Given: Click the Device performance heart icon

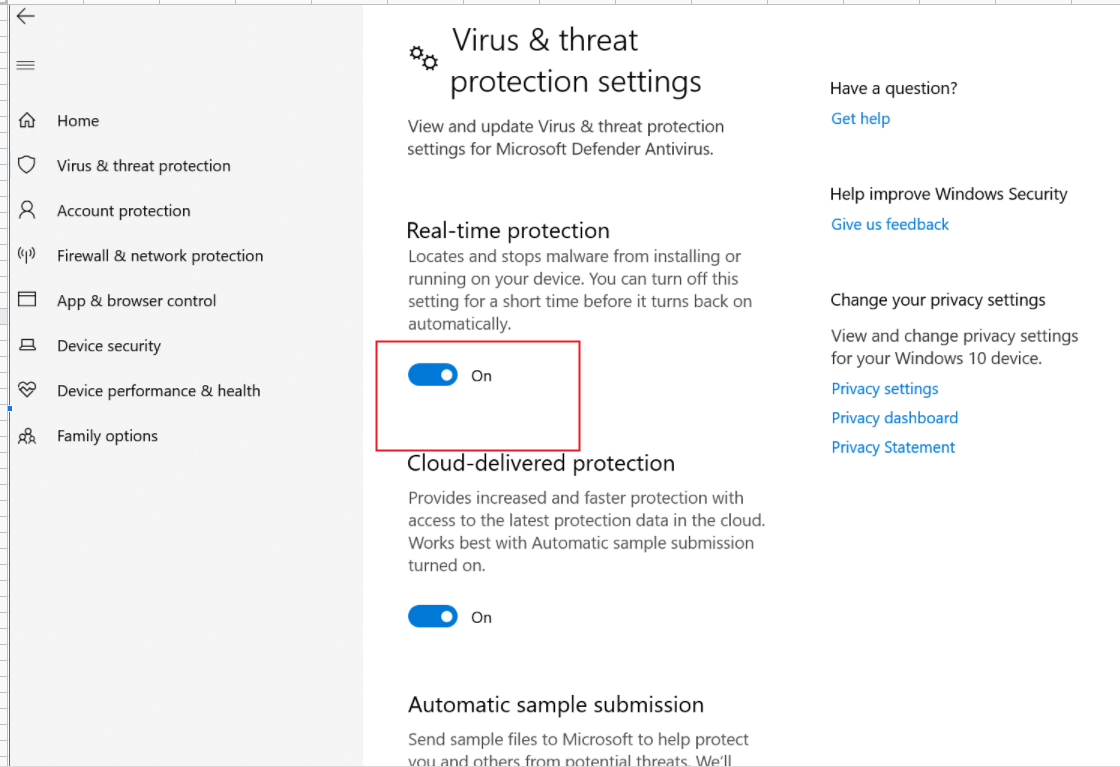Looking at the screenshot, I should pos(27,390).
